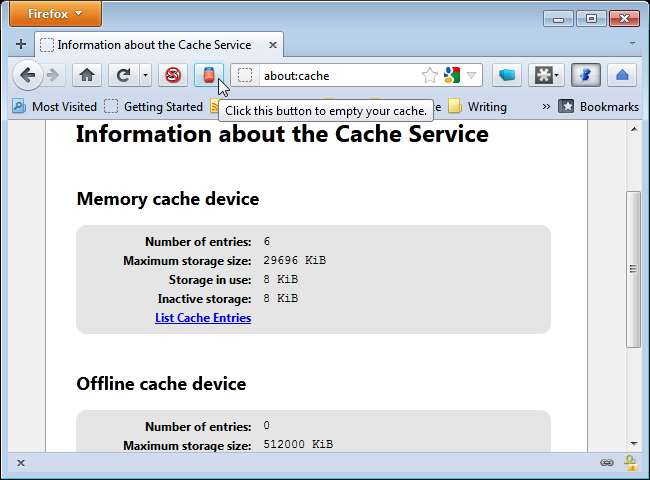650x480 pixels.
Task: Open a new tab with plus button
Action: tap(20, 44)
